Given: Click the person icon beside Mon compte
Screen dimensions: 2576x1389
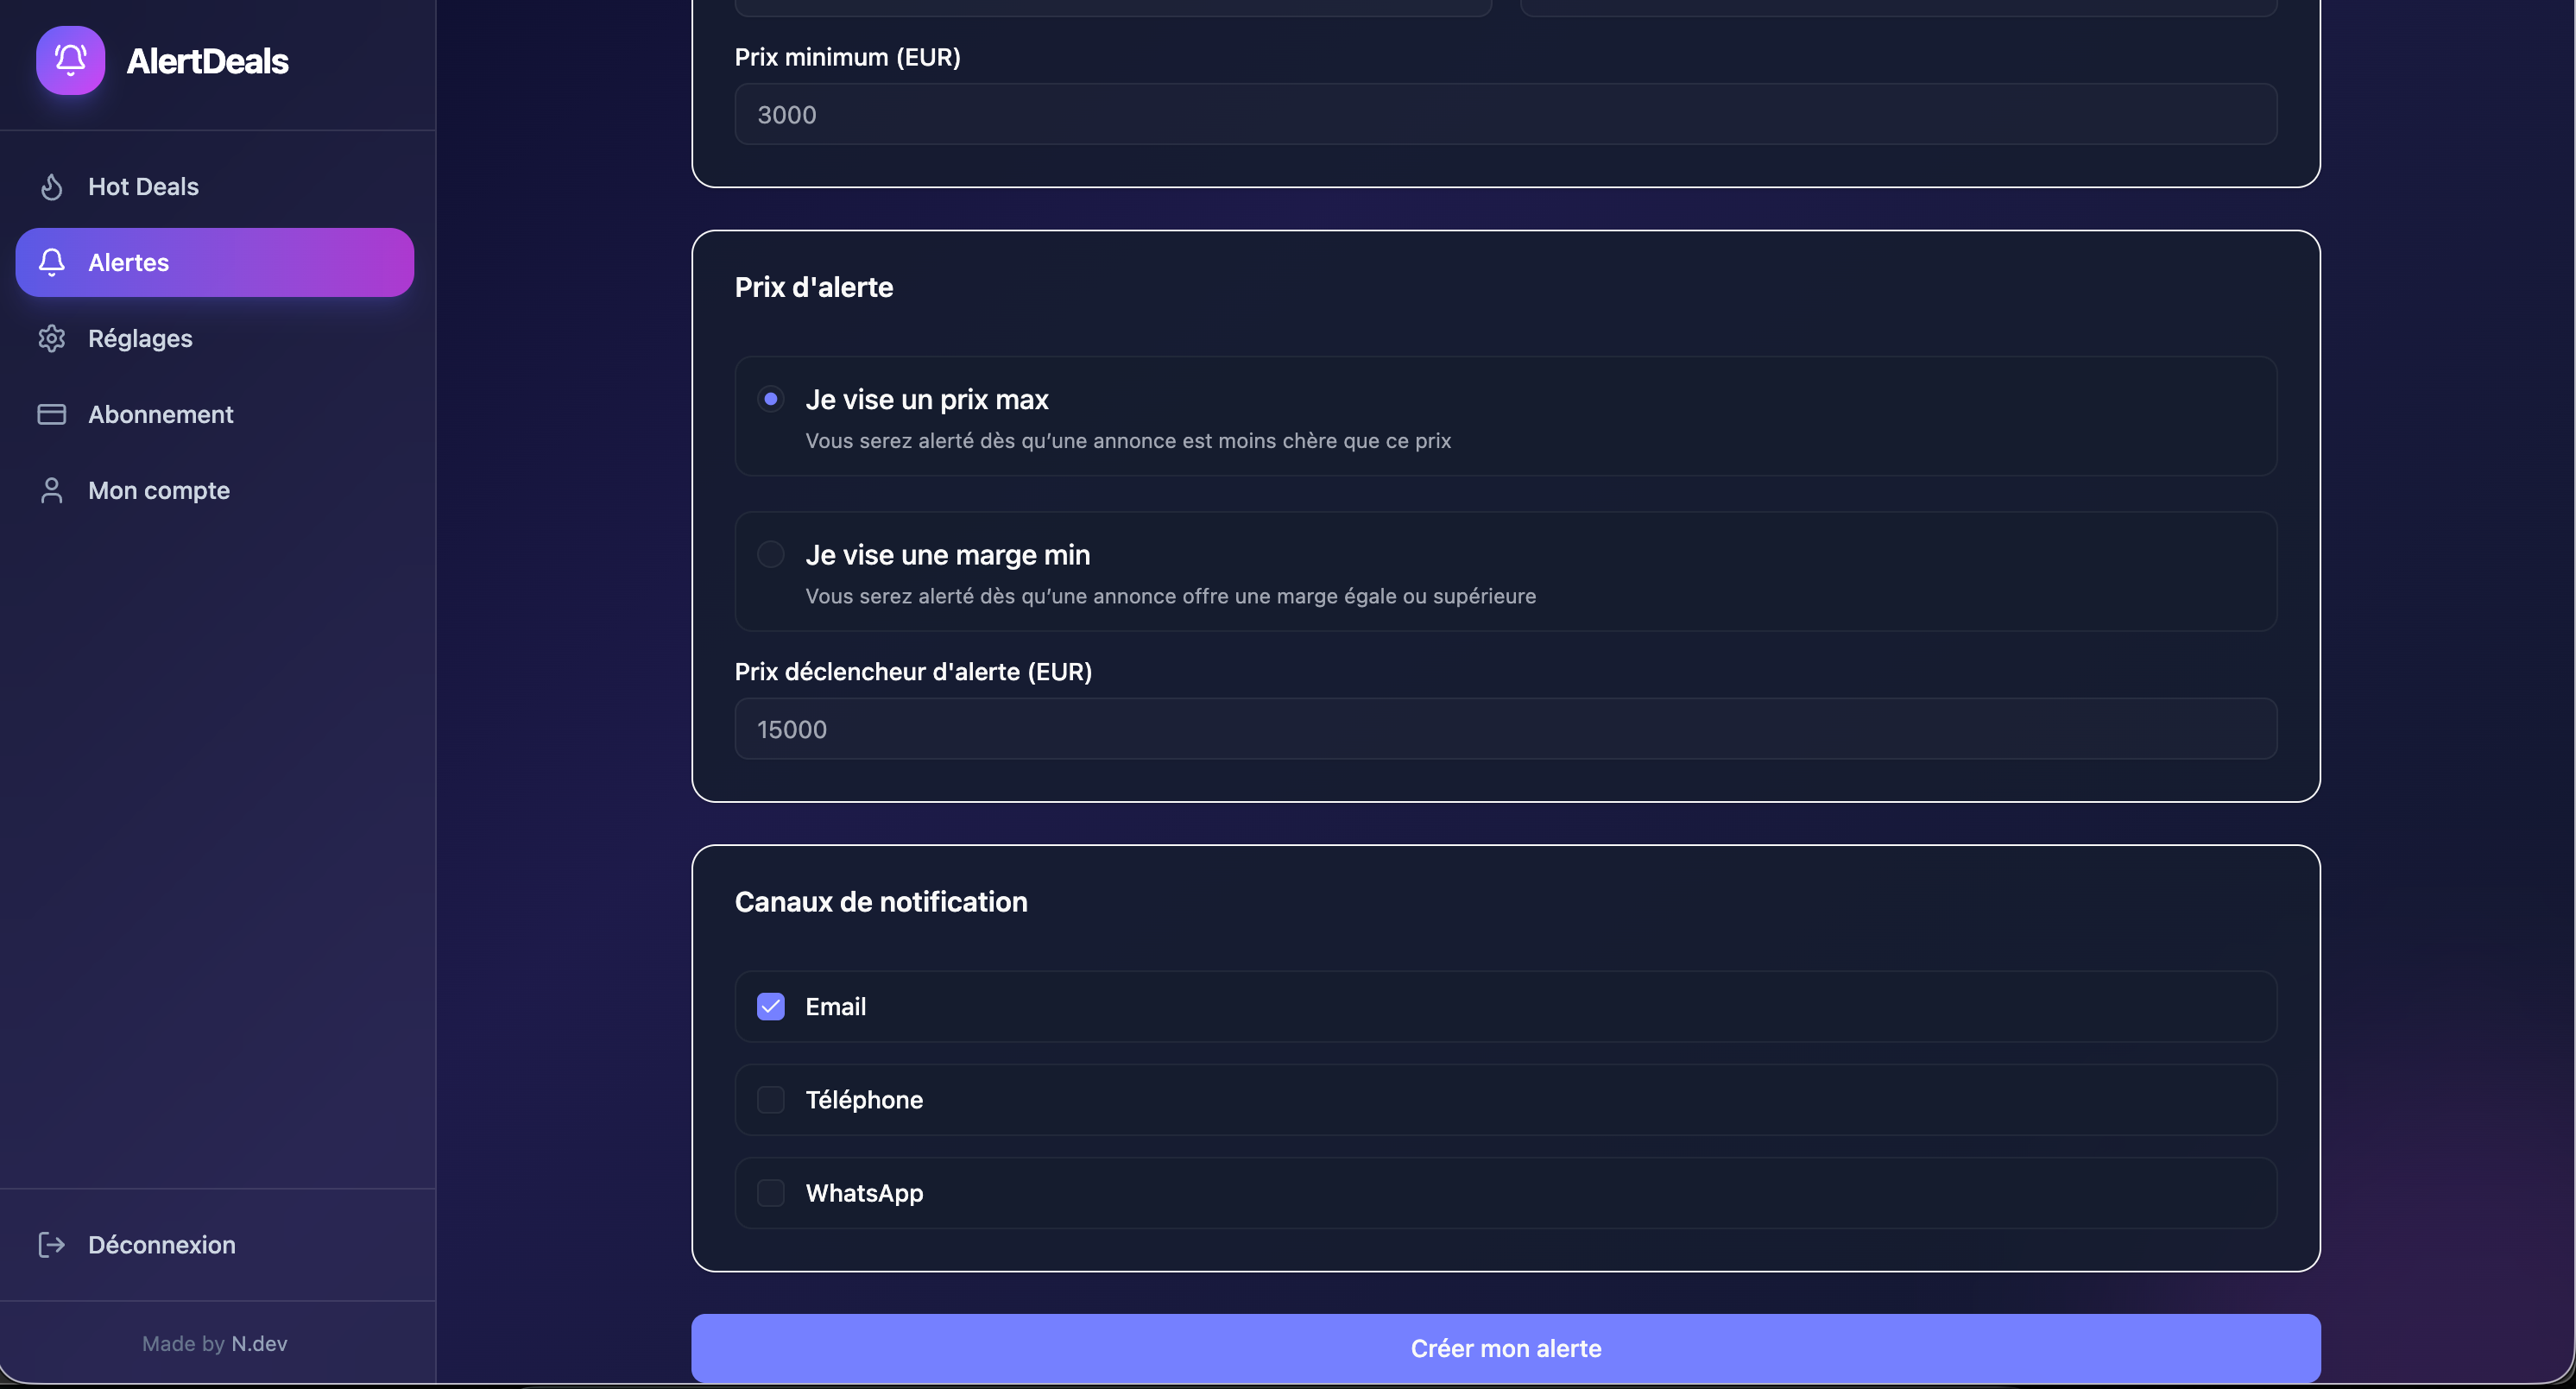Looking at the screenshot, I should coord(51,490).
